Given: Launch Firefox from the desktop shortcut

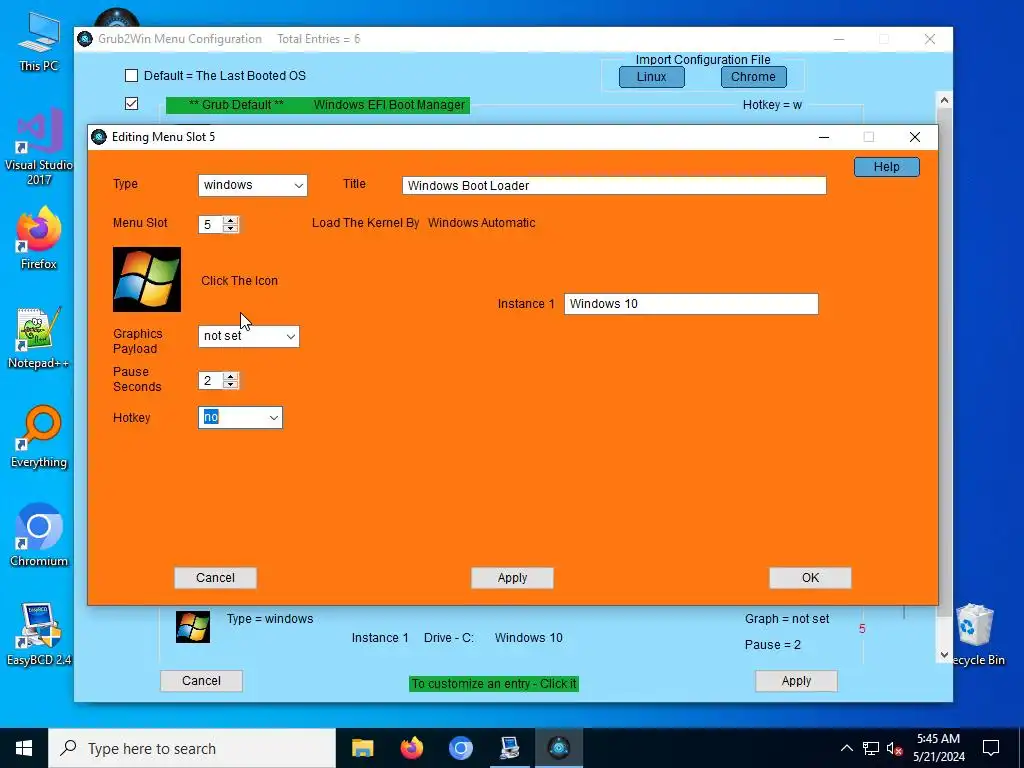Looking at the screenshot, I should click(x=39, y=238).
